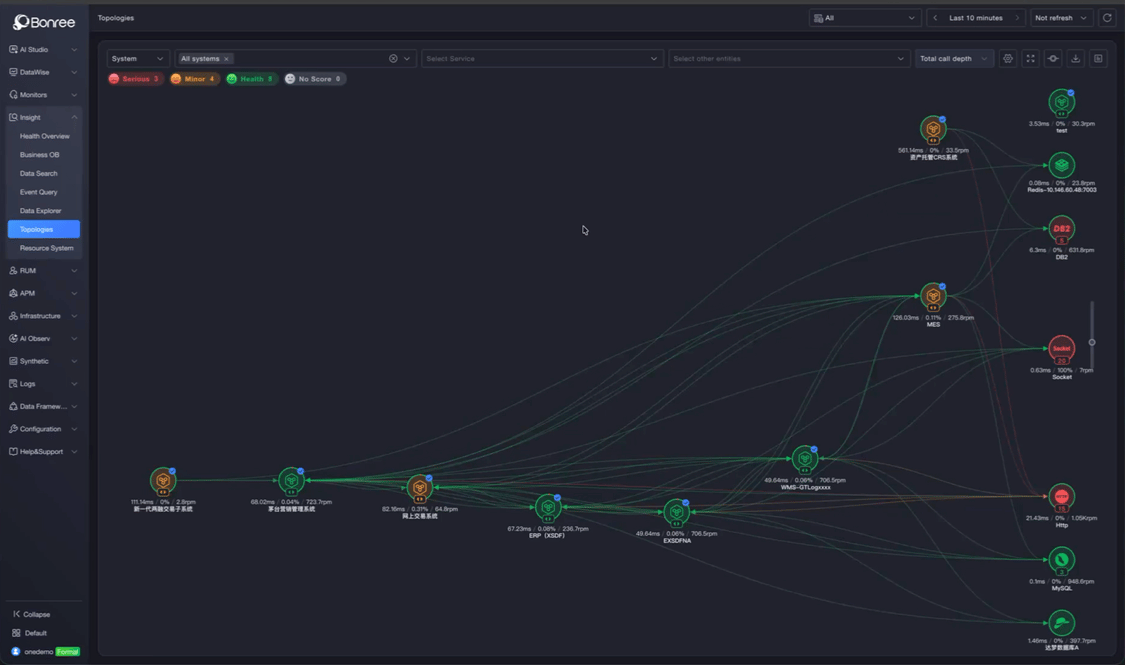Open the Select Service dropdown
The width and height of the screenshot is (1125, 665).
tap(542, 59)
